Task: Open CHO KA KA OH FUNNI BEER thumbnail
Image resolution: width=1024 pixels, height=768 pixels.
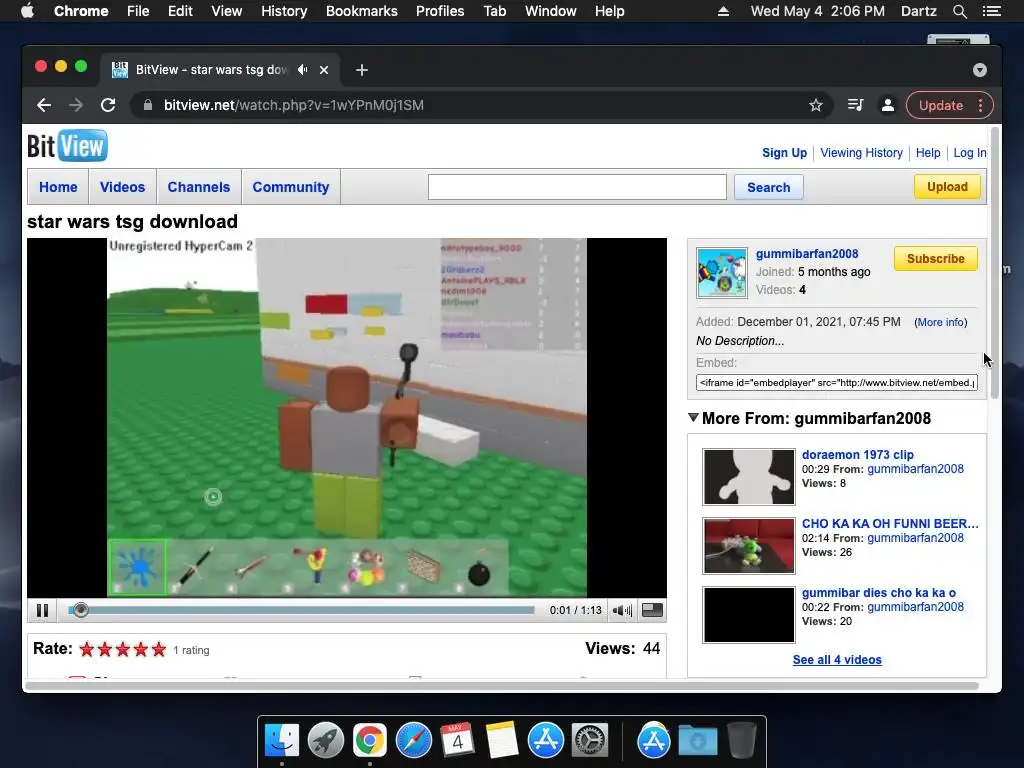Action: [748, 546]
